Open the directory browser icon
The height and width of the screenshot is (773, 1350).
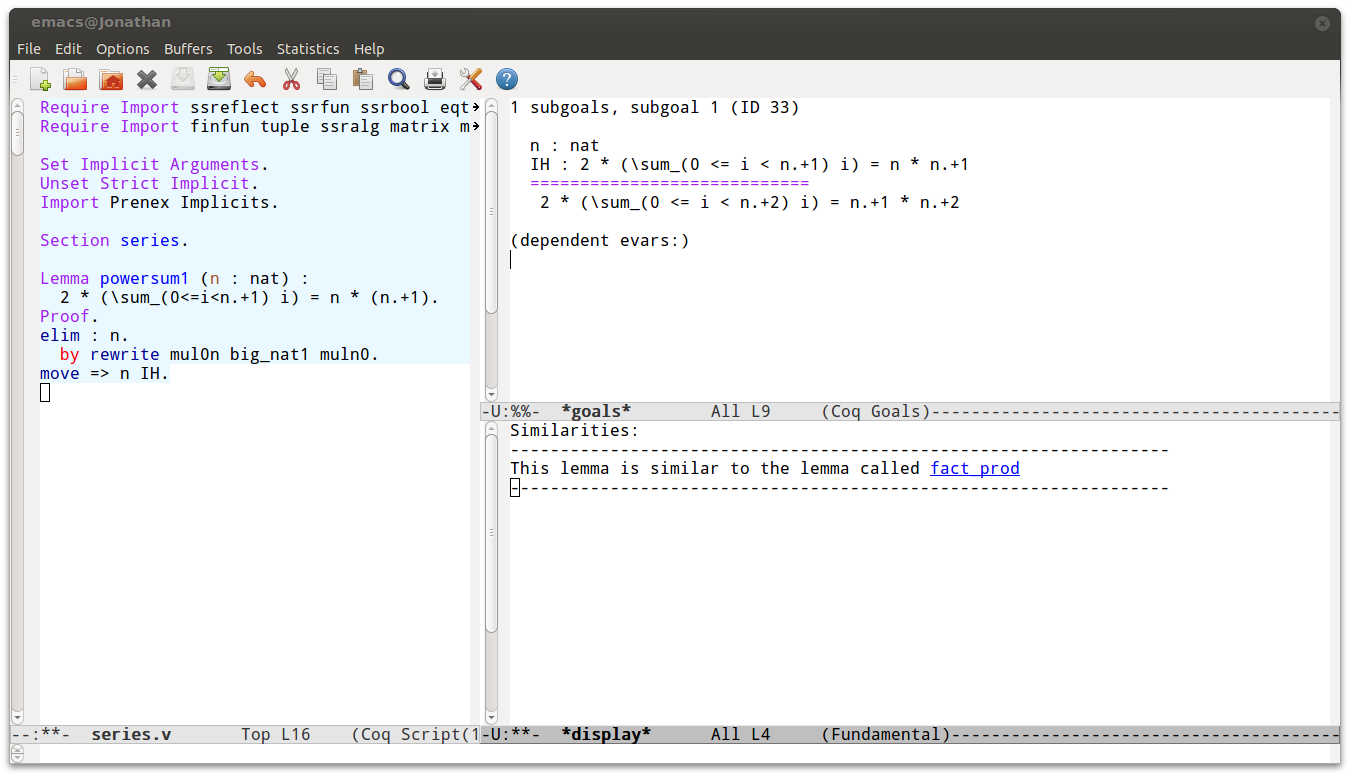(111, 79)
